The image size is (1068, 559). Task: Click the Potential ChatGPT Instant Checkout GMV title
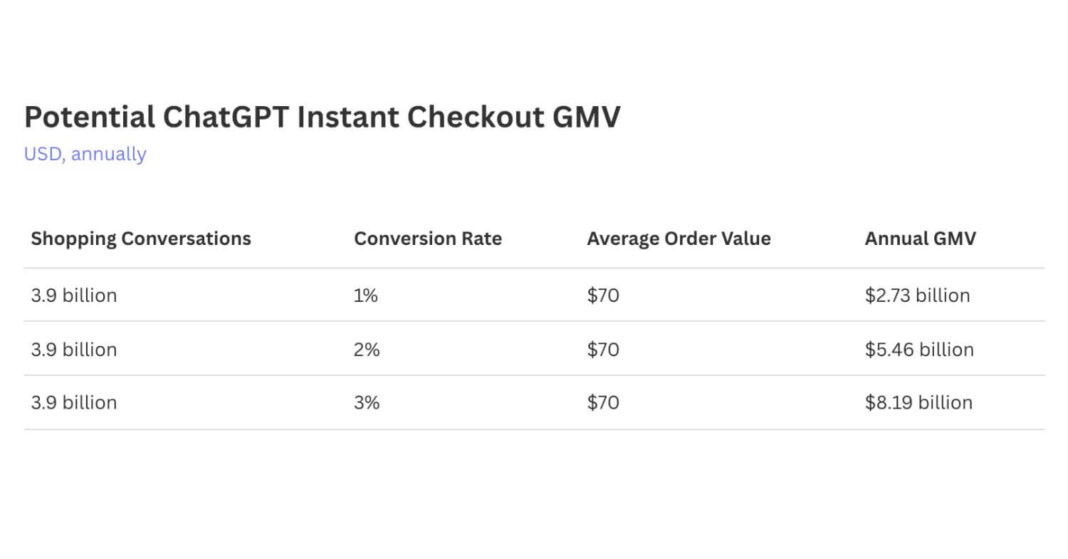point(322,117)
